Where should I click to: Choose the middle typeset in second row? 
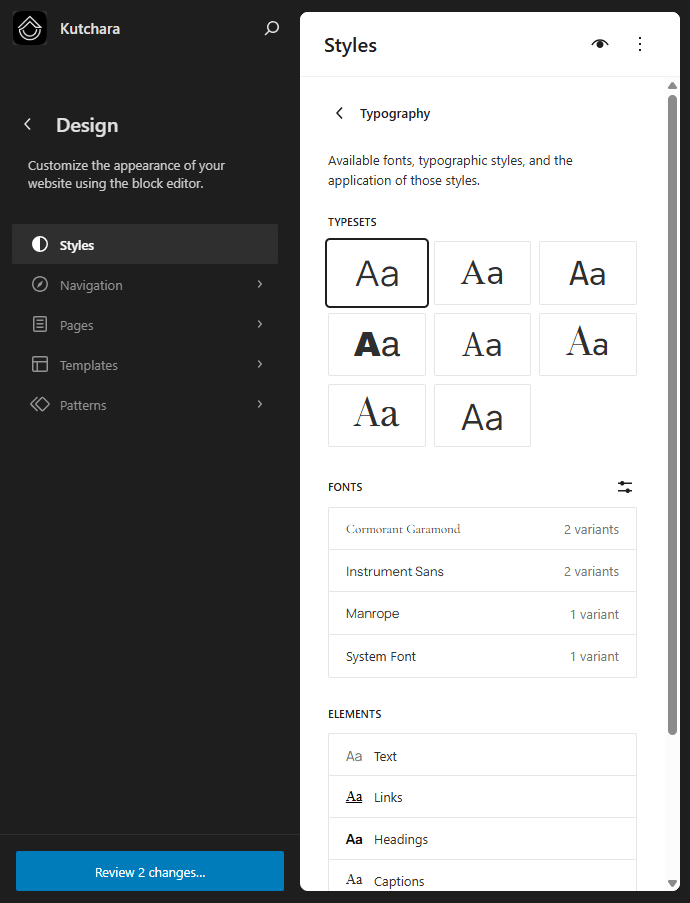coord(482,344)
